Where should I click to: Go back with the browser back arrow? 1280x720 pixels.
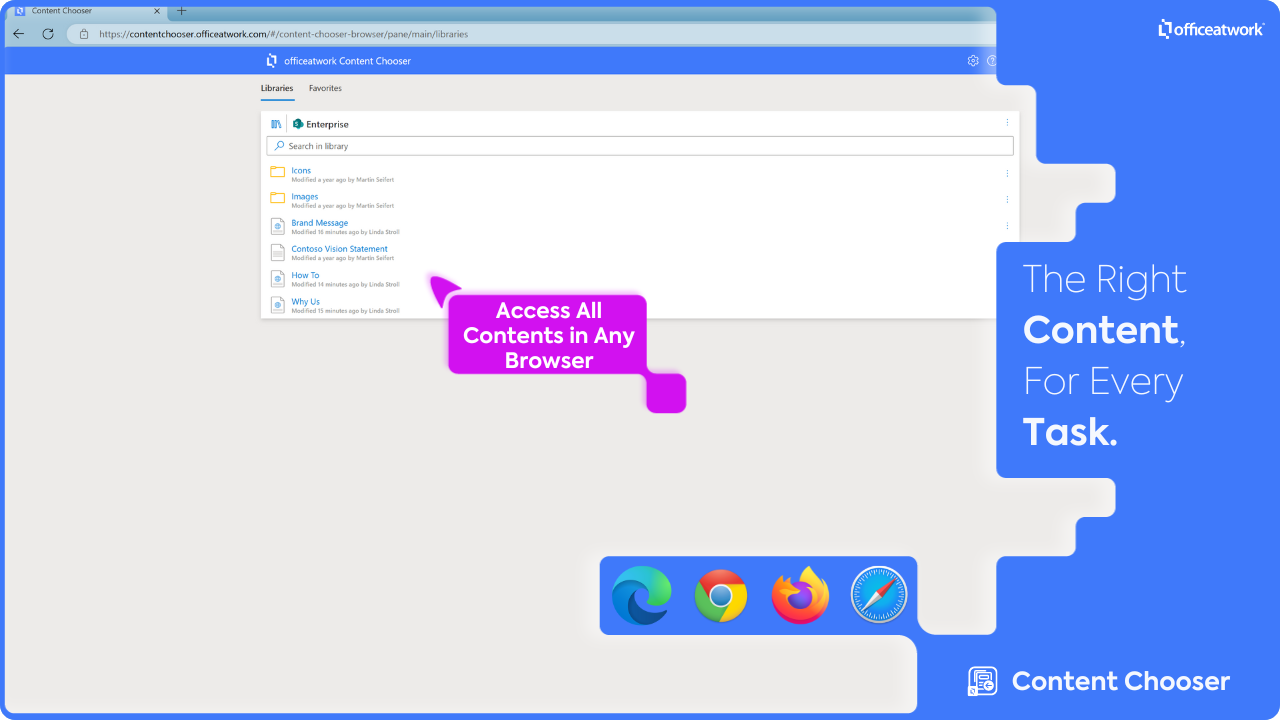(x=19, y=33)
